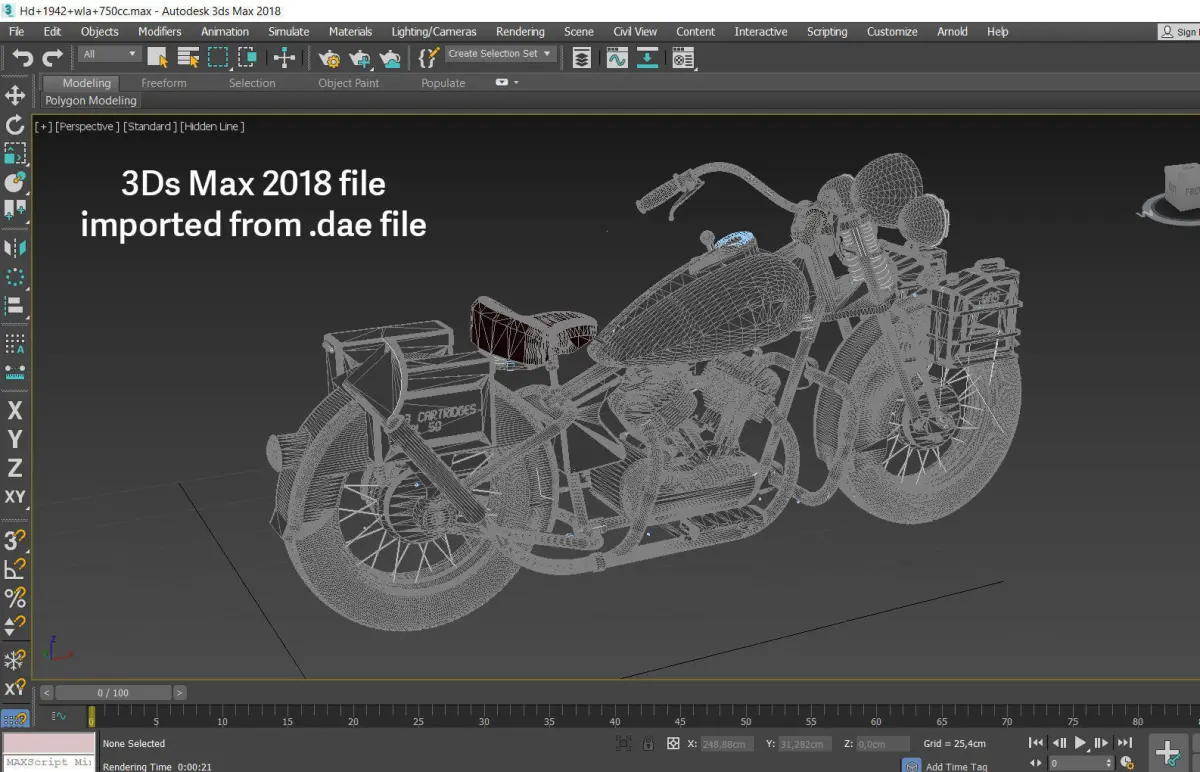Screen dimensions: 1200x772
Task: Open Rendered Frame Window teapot icon
Action: [360, 58]
